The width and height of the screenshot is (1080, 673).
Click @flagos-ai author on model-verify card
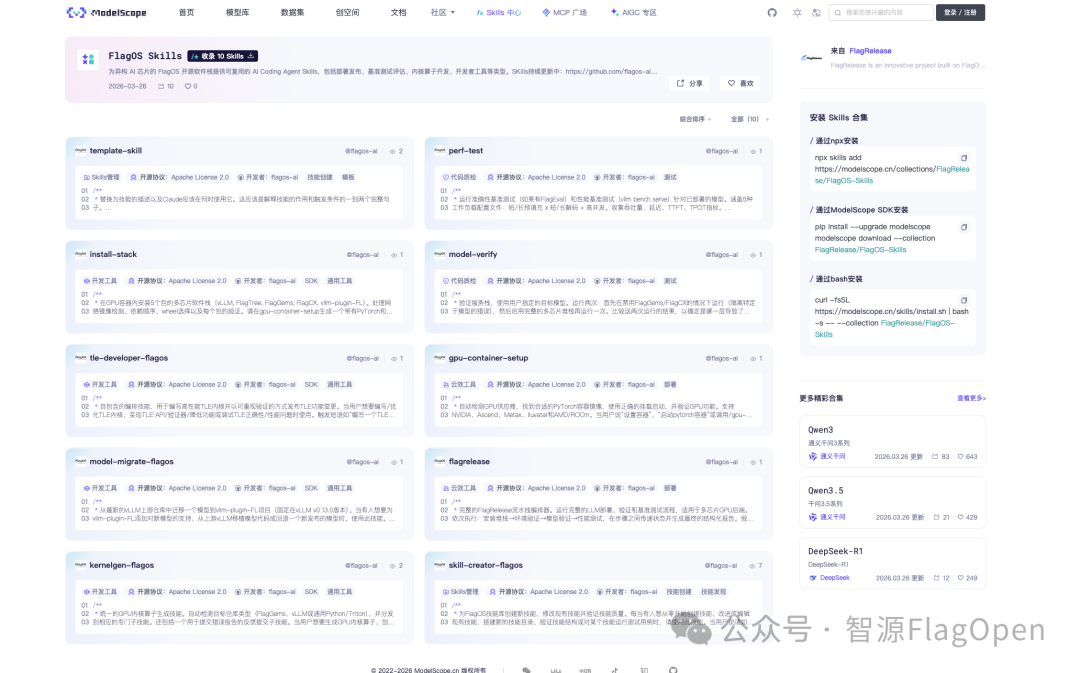[721, 255]
